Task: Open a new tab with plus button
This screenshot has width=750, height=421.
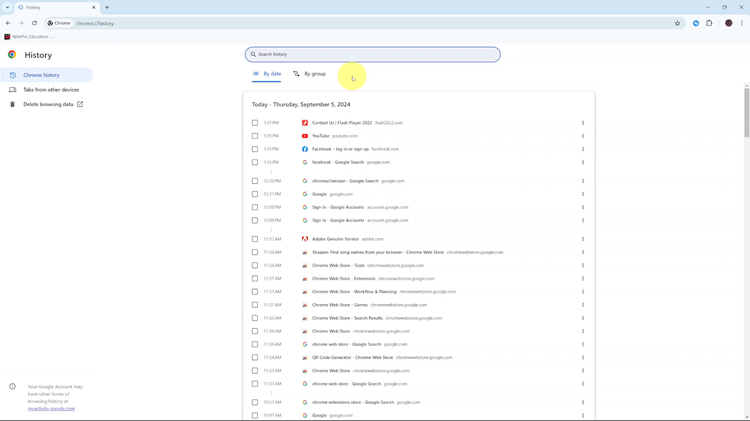Action: [x=107, y=7]
